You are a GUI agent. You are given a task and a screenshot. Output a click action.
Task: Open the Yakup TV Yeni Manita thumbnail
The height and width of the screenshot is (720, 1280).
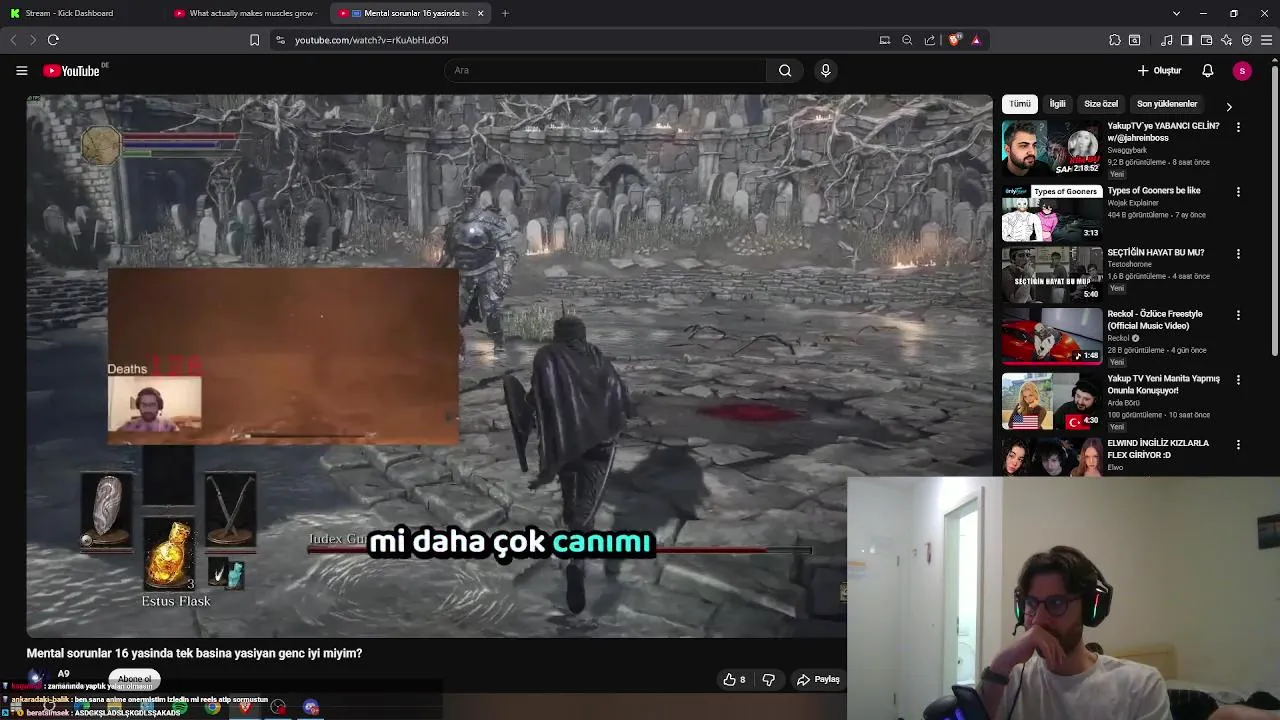(1052, 401)
